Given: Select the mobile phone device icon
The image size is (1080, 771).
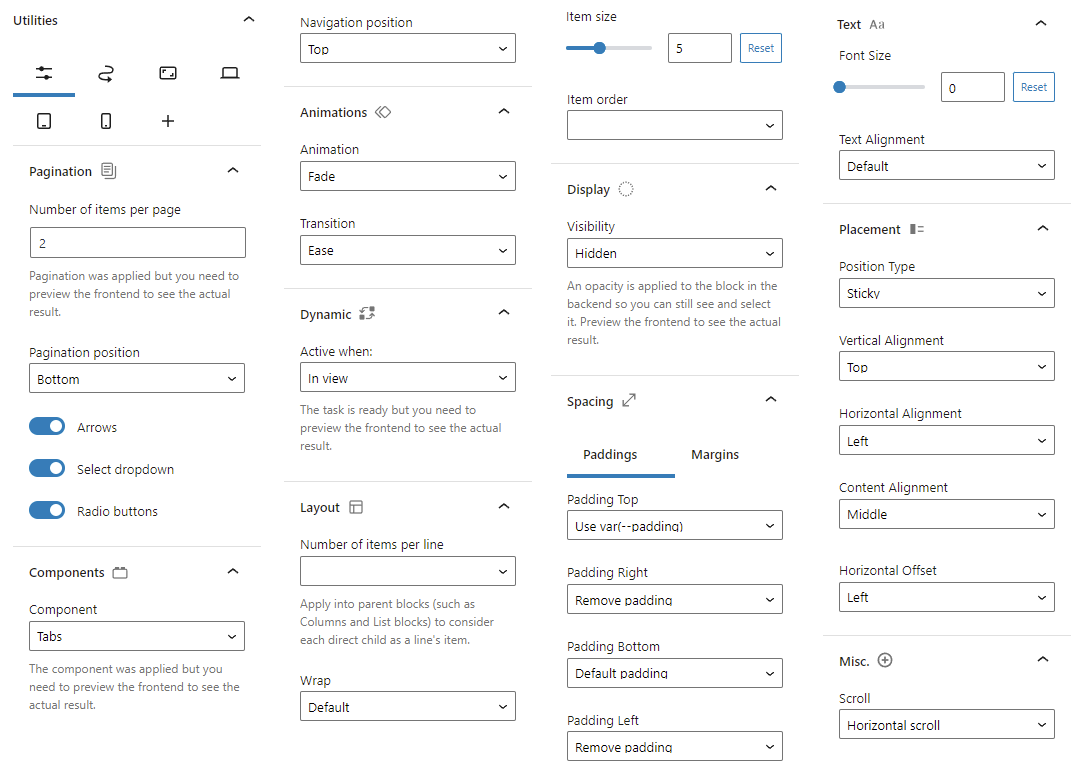Looking at the screenshot, I should click(x=106, y=121).
